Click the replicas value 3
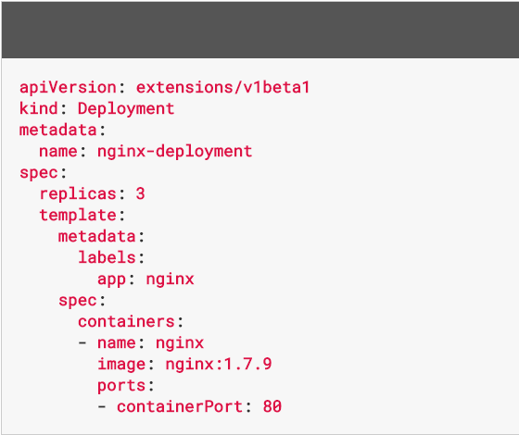This screenshot has width=519, height=435. tap(140, 194)
